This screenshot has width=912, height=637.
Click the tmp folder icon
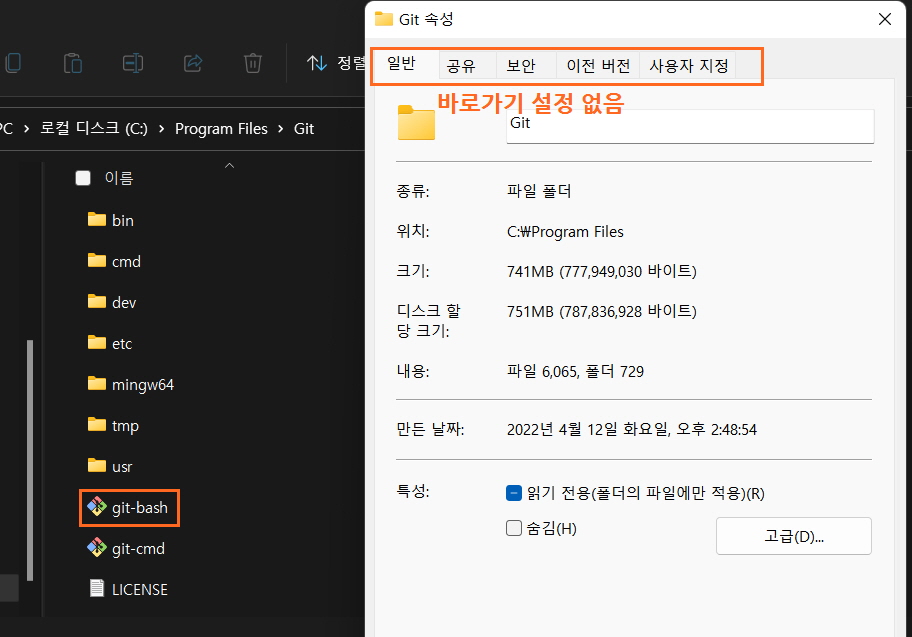pyautogui.click(x=97, y=425)
